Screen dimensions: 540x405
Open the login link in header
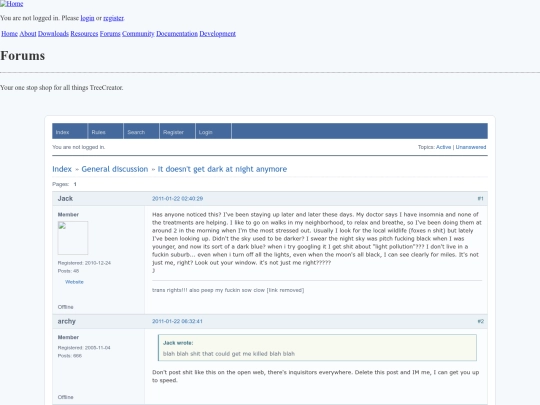(x=87, y=18)
